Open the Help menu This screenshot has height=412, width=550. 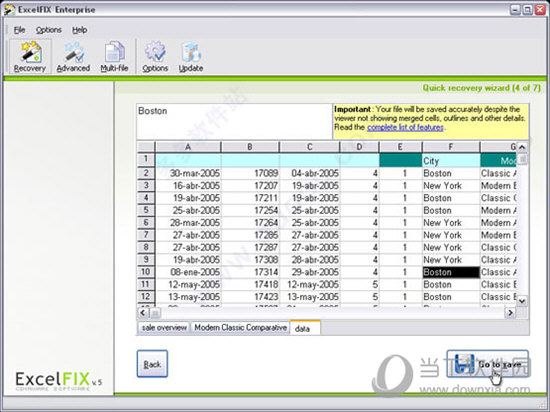click(x=80, y=30)
